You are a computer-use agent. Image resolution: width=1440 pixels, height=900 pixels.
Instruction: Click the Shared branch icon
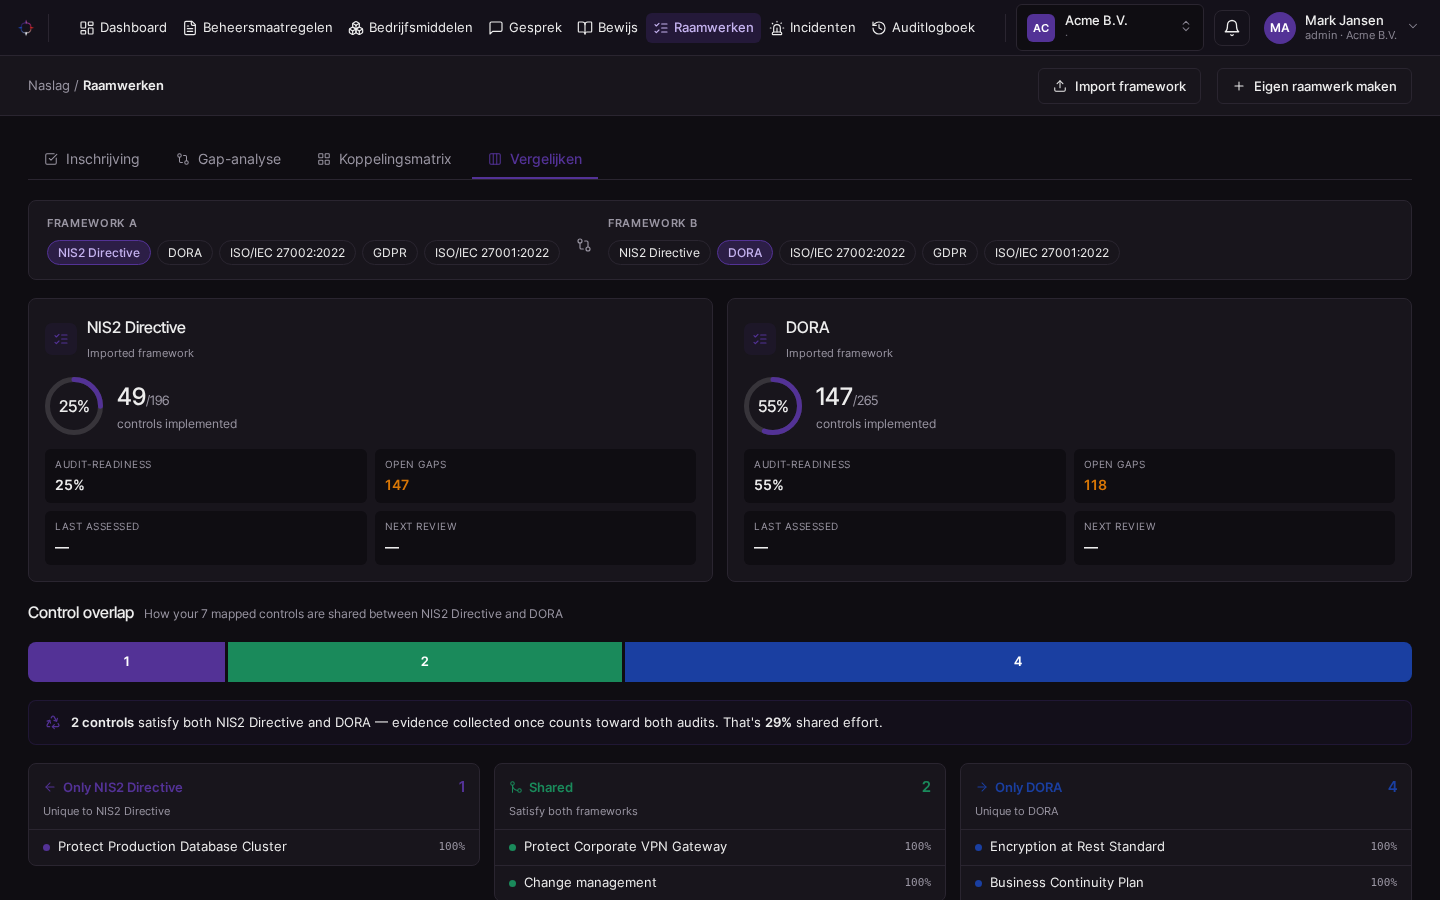tap(516, 787)
